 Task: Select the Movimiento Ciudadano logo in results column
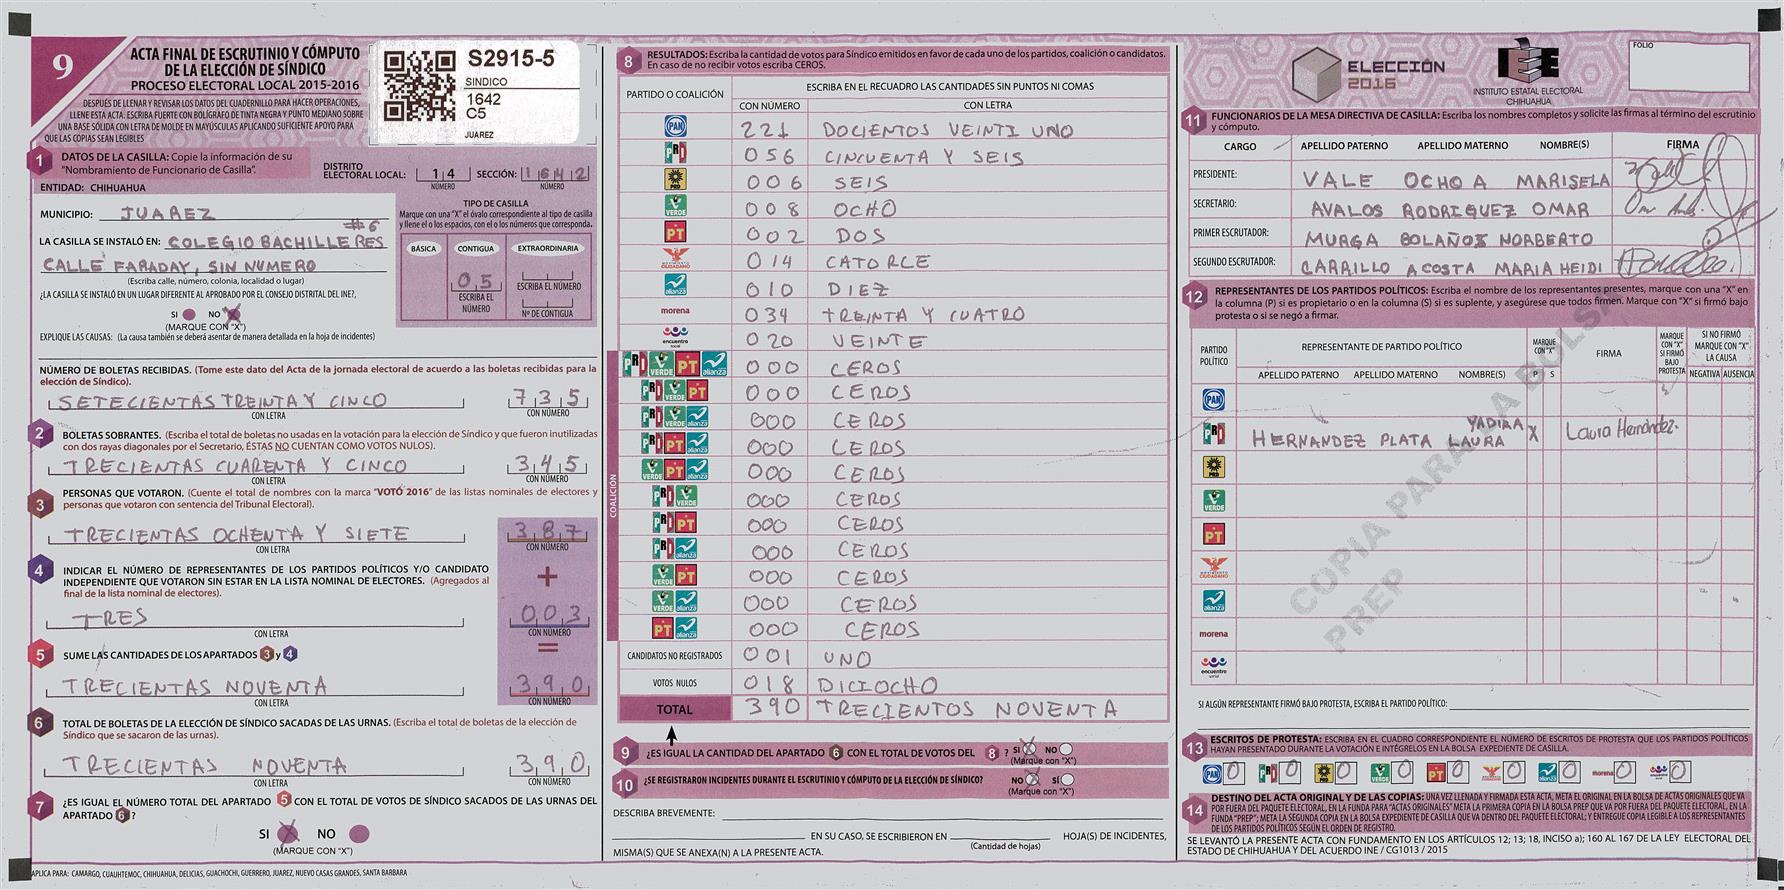(676, 258)
